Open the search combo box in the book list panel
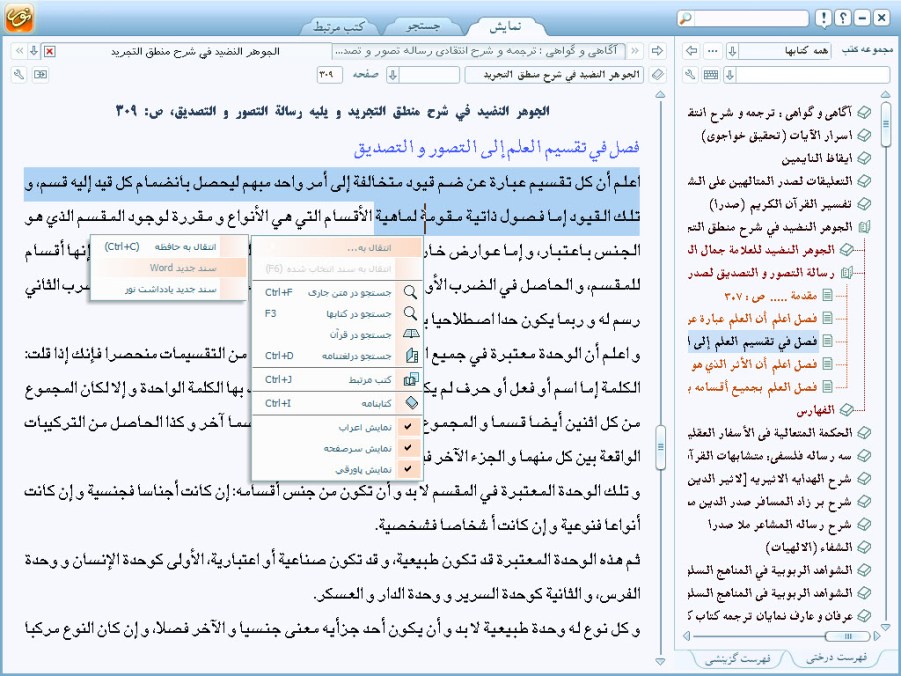Viewport: 901px width, 676px height. (806, 75)
